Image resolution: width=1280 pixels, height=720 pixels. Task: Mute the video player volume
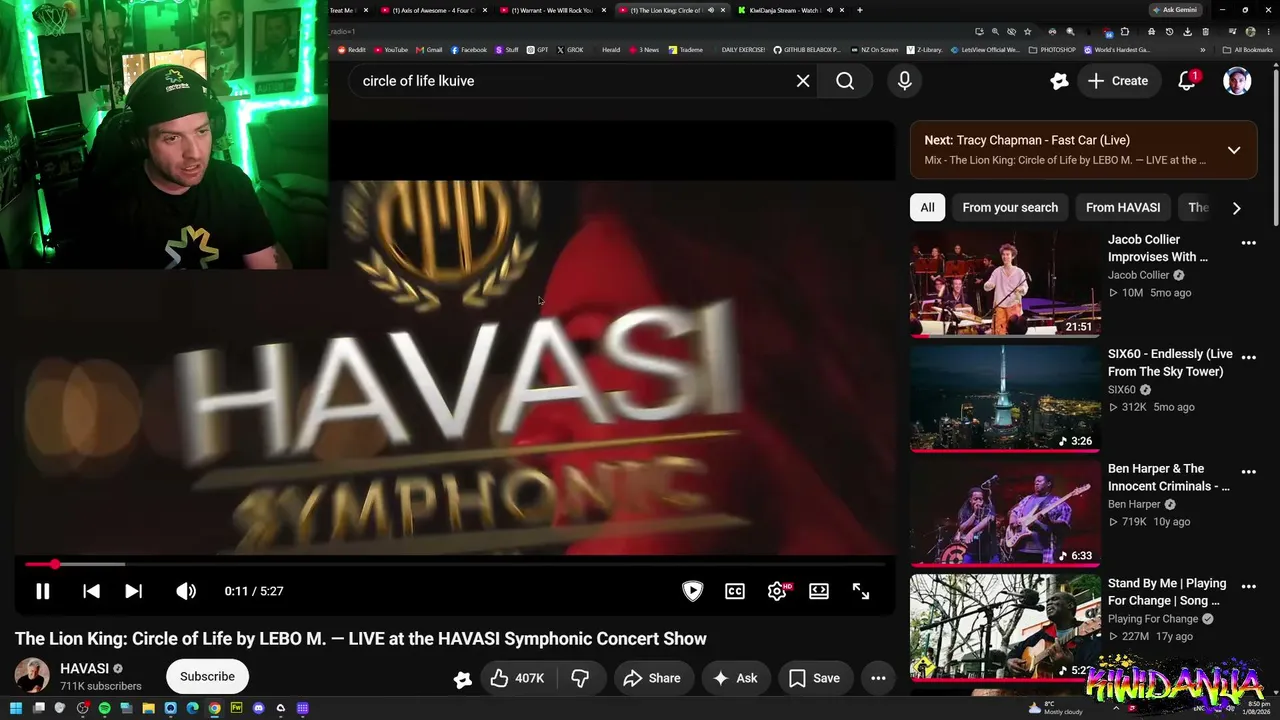click(186, 591)
